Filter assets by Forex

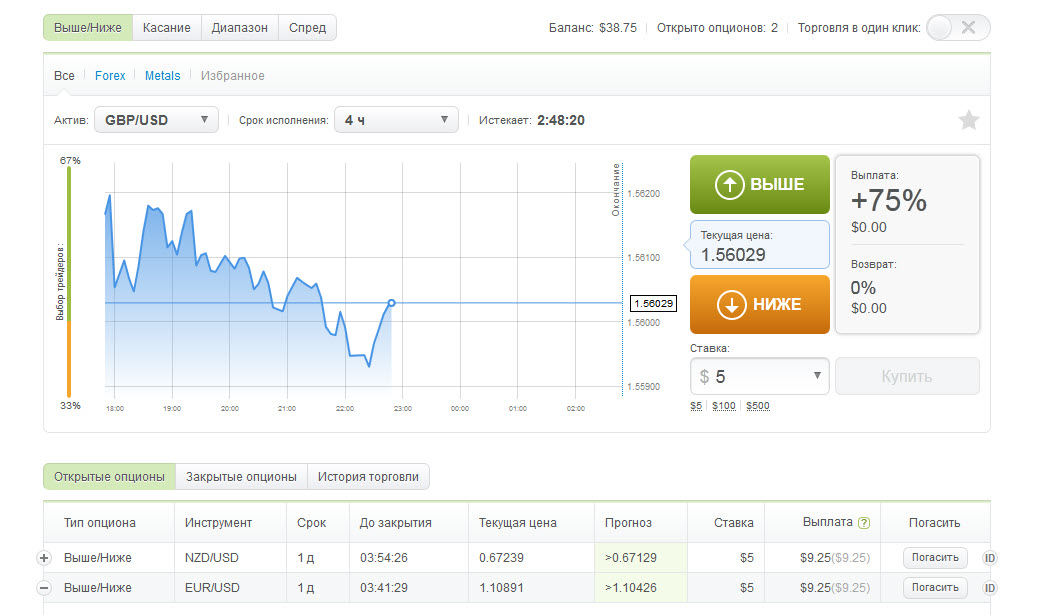click(110, 76)
